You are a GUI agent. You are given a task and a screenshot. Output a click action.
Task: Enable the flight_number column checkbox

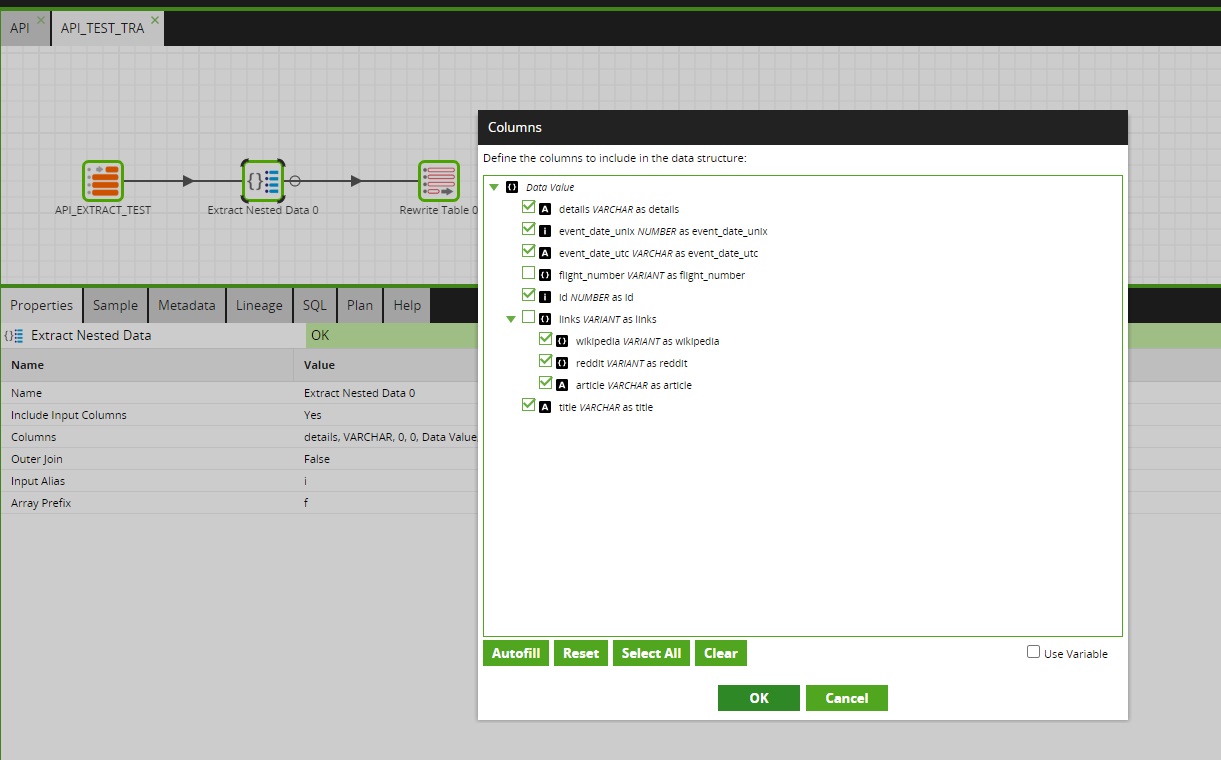528,272
